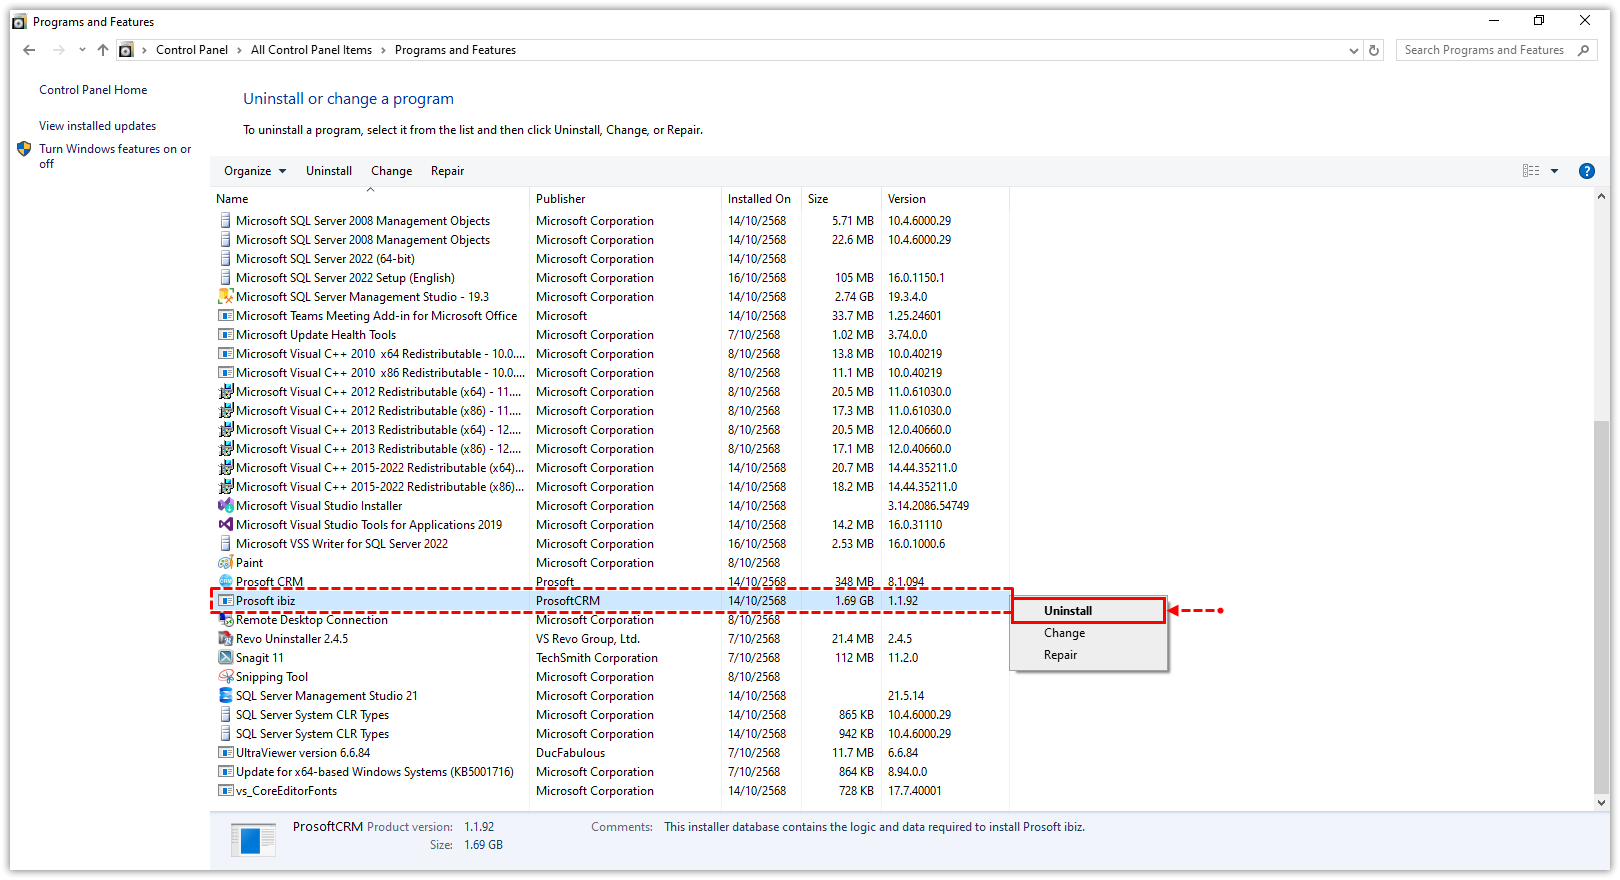Viewport: 1620px width, 880px height.
Task: Click the Refresh button in address bar
Action: coord(1374,50)
